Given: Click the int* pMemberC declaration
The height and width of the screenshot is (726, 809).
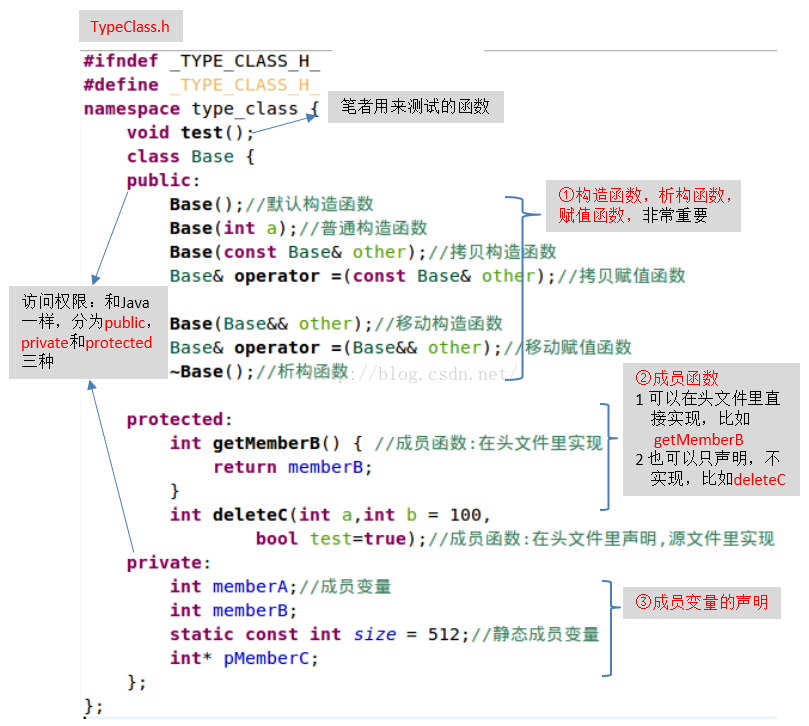Looking at the screenshot, I should coord(245,658).
